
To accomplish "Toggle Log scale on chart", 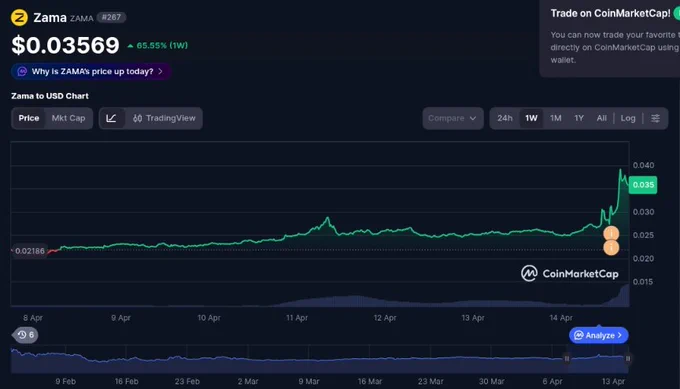I will click(x=628, y=118).
